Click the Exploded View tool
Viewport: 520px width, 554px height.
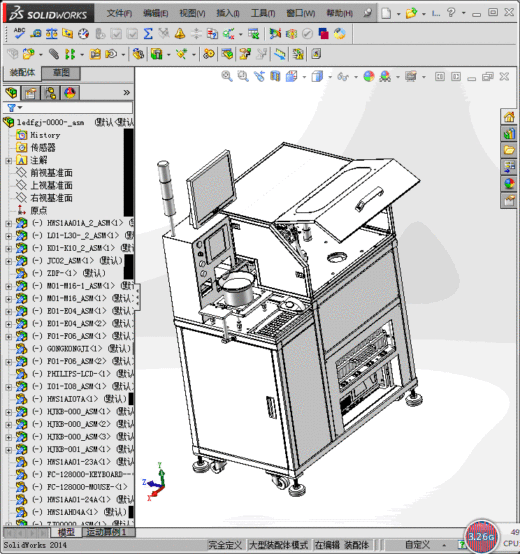pos(245,54)
